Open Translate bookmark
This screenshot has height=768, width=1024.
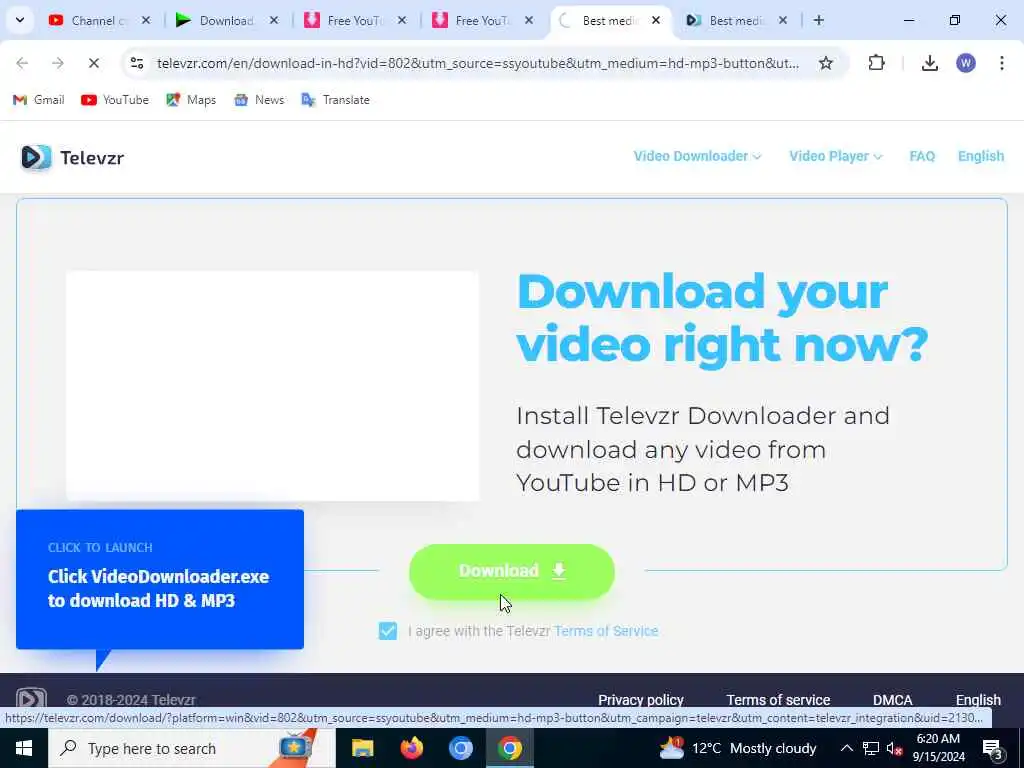[336, 100]
